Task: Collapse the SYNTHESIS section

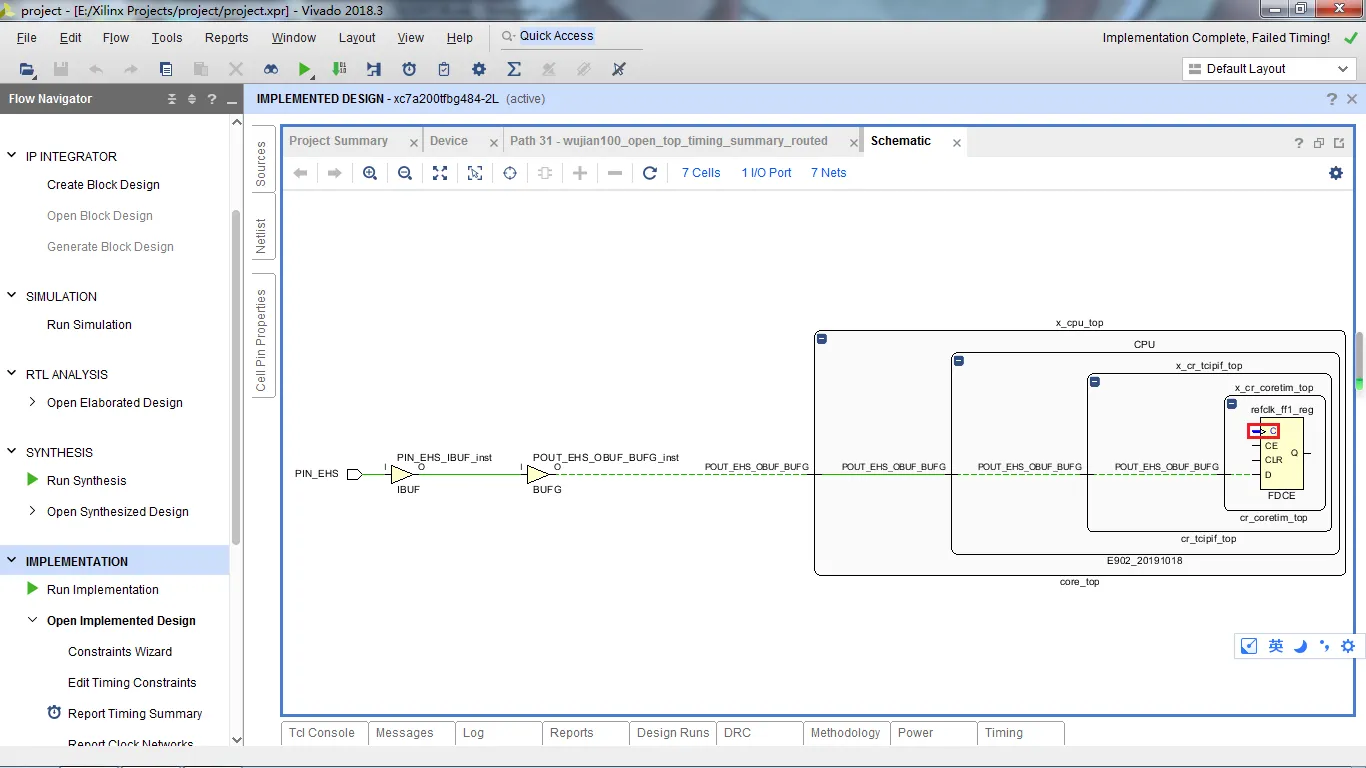Action: (x=13, y=452)
